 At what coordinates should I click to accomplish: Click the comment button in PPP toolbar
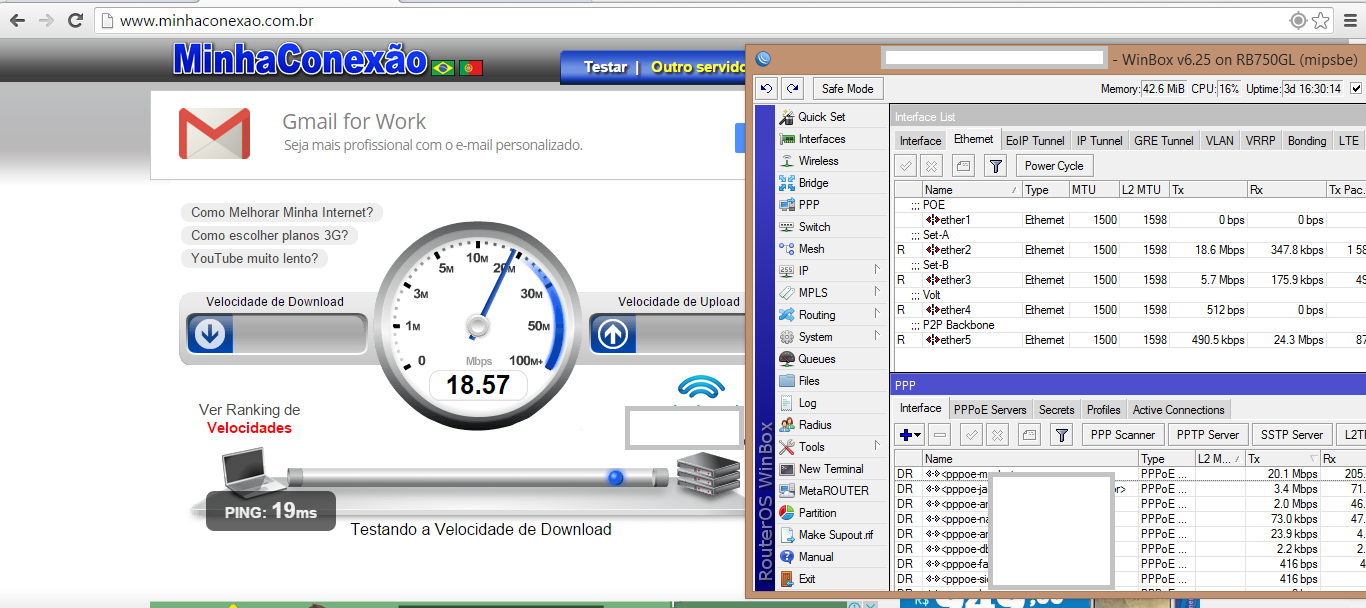click(x=1029, y=435)
